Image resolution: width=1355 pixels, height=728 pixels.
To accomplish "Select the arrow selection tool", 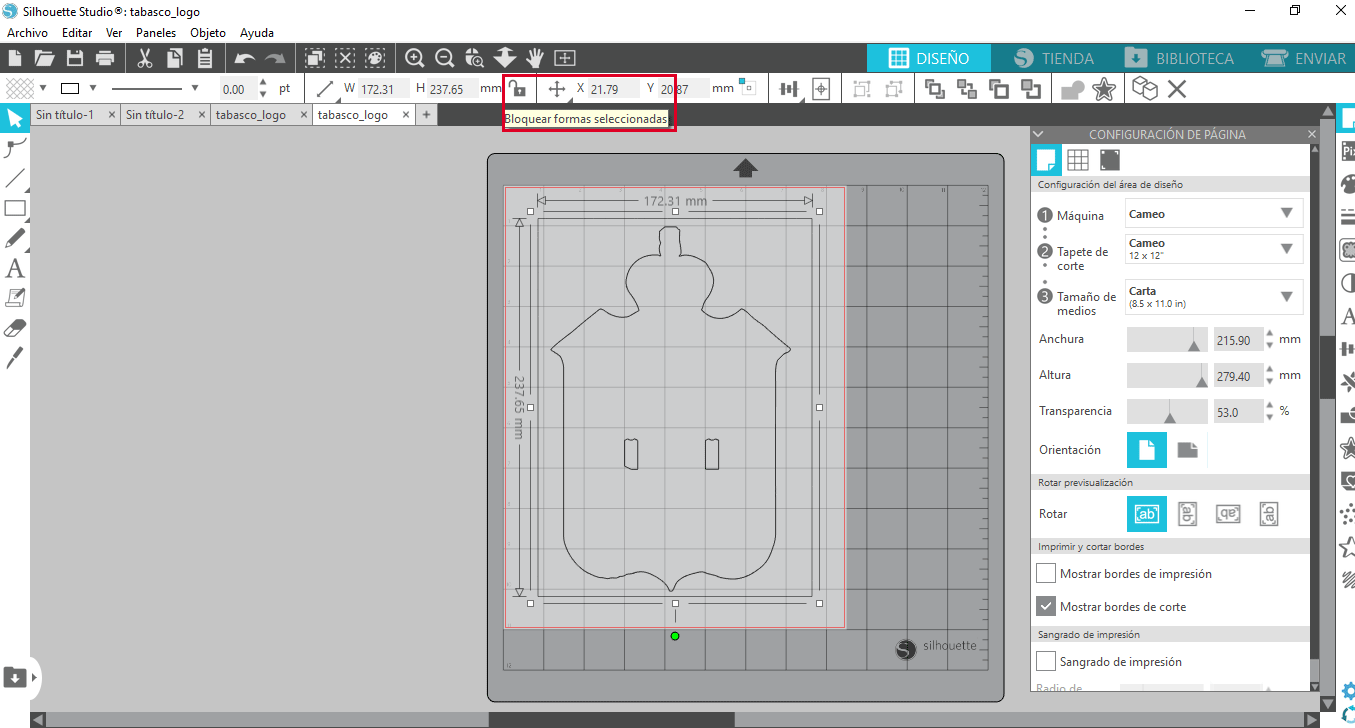I will [15, 119].
